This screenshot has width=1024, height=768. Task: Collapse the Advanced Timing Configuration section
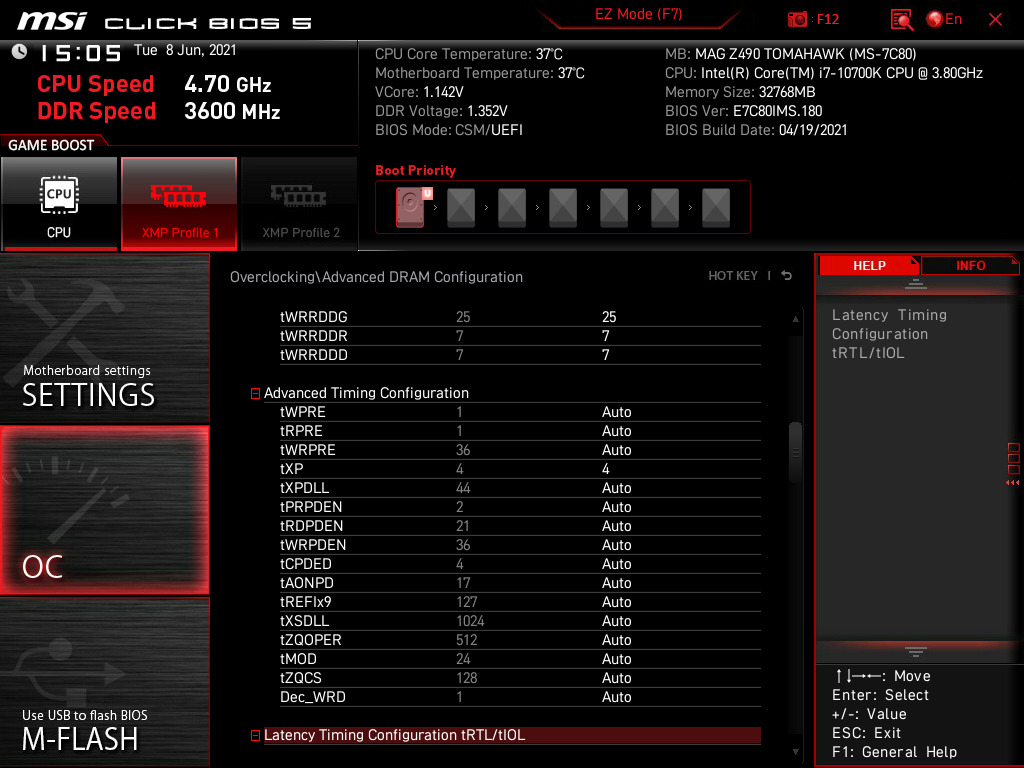point(255,393)
